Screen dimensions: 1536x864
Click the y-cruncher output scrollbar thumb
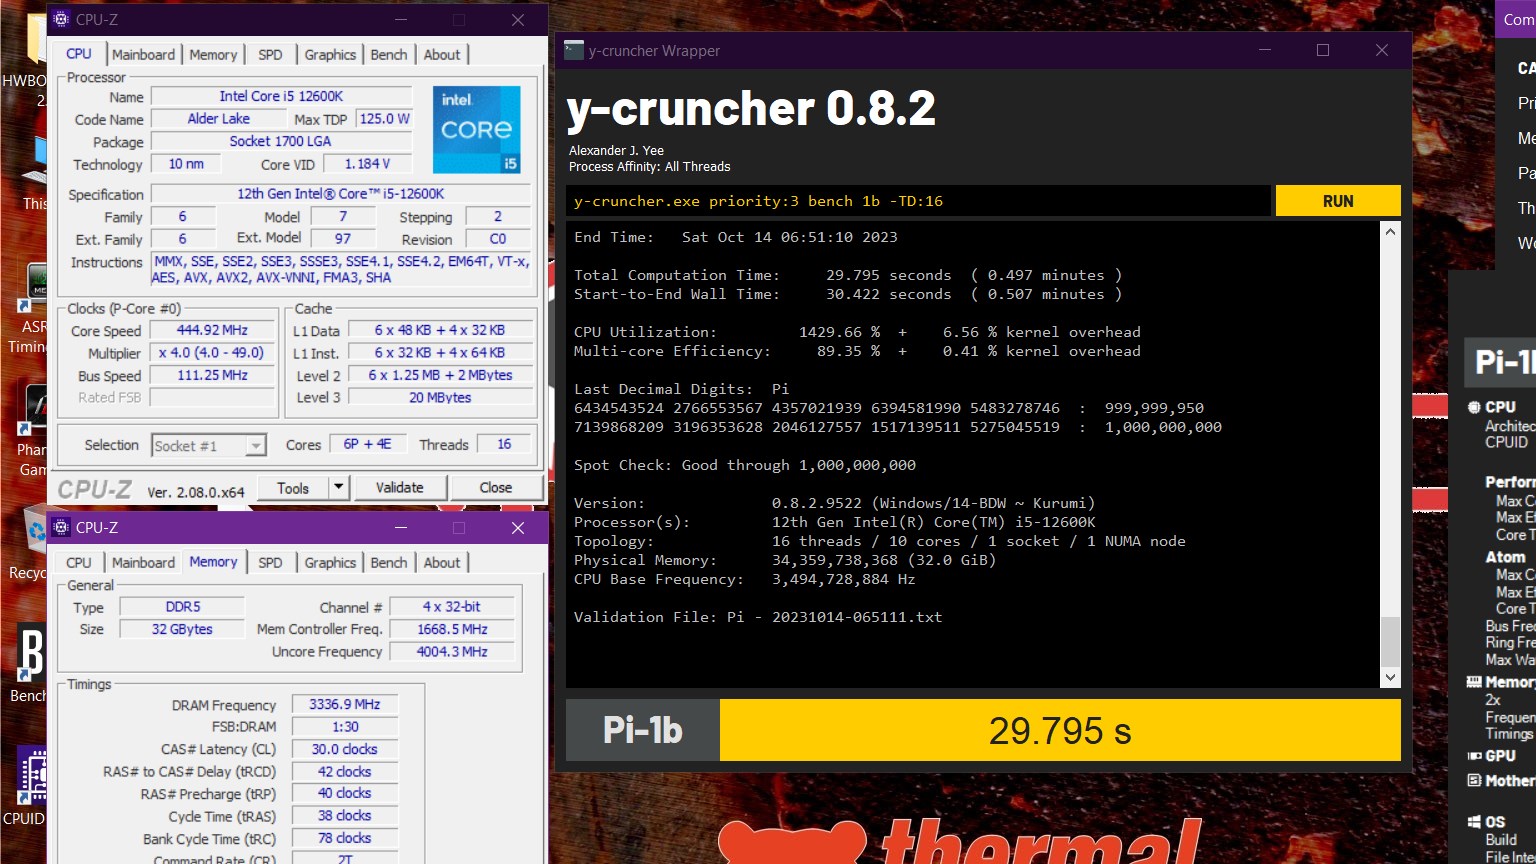click(x=1390, y=642)
